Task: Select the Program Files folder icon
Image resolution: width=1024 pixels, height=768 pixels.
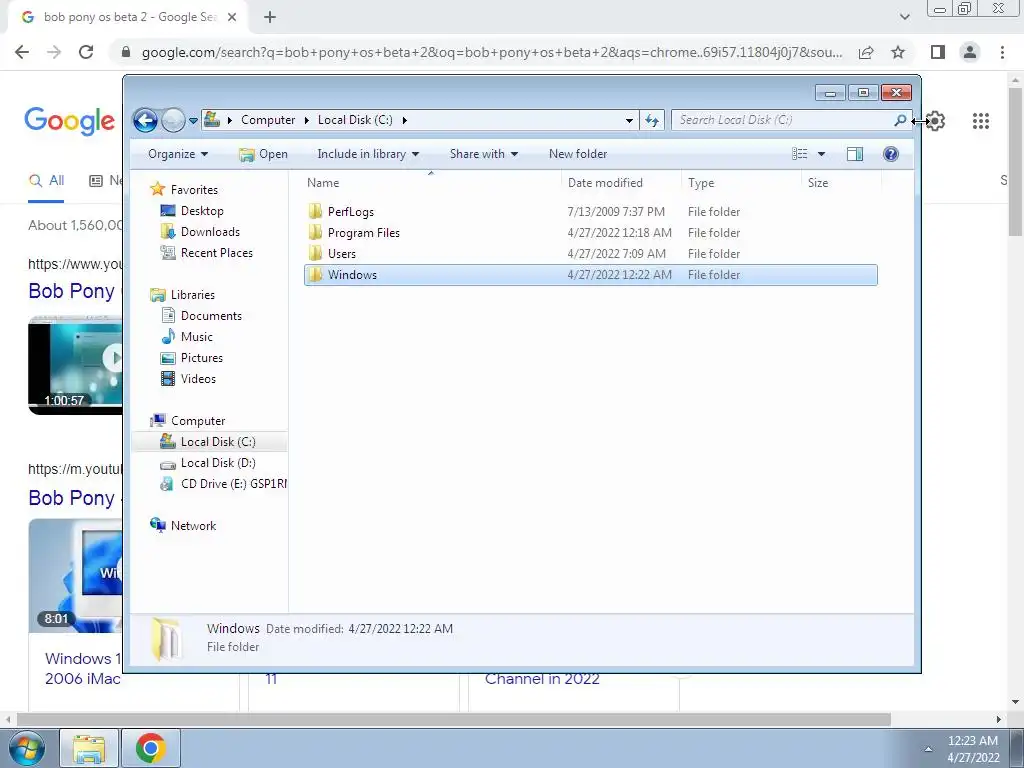Action: 315,232
